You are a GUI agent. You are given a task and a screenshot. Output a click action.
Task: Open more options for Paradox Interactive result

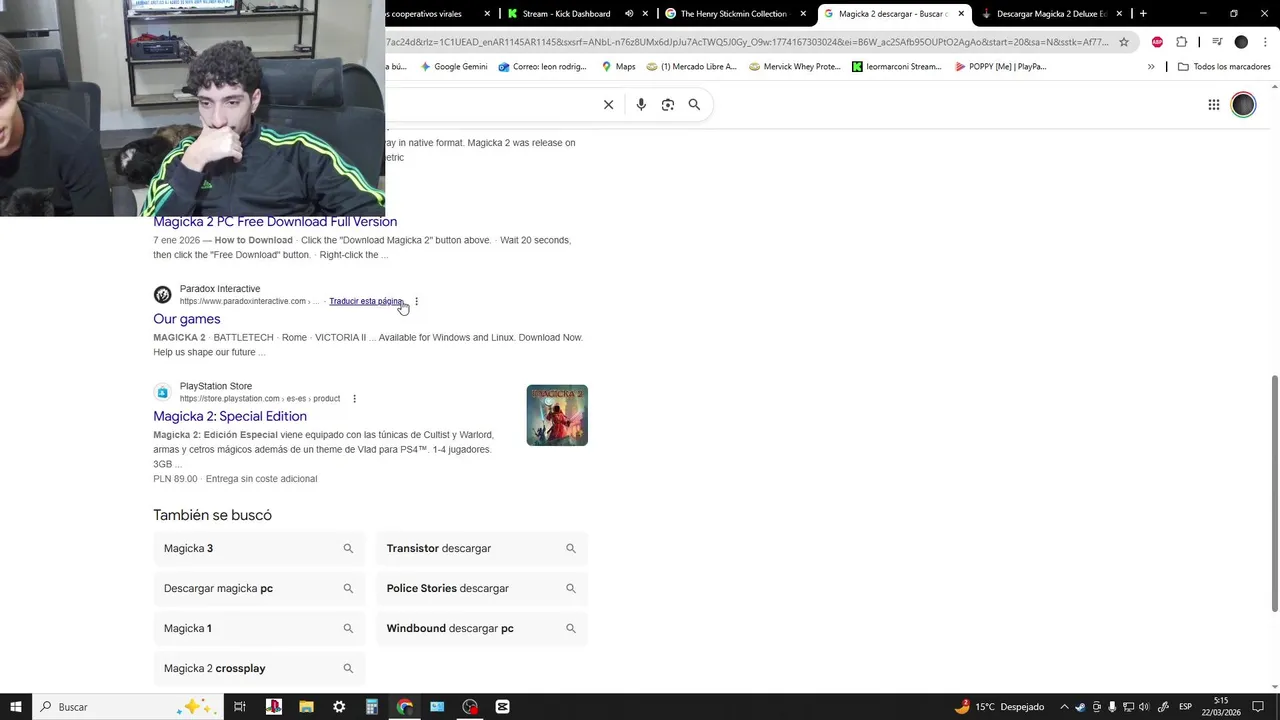416,301
